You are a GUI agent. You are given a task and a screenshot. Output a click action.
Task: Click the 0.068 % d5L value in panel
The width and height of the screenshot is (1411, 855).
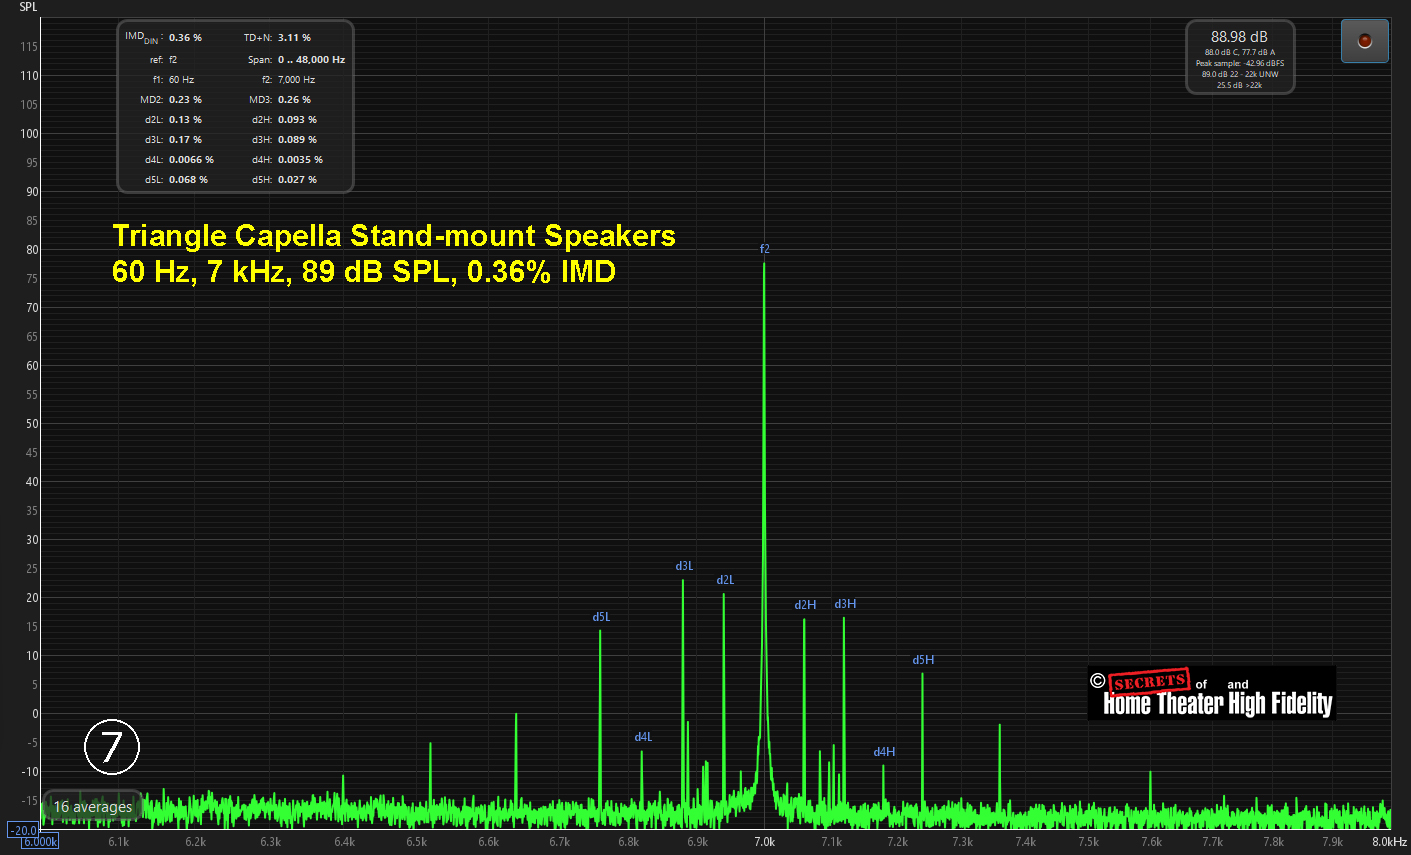tap(188, 180)
